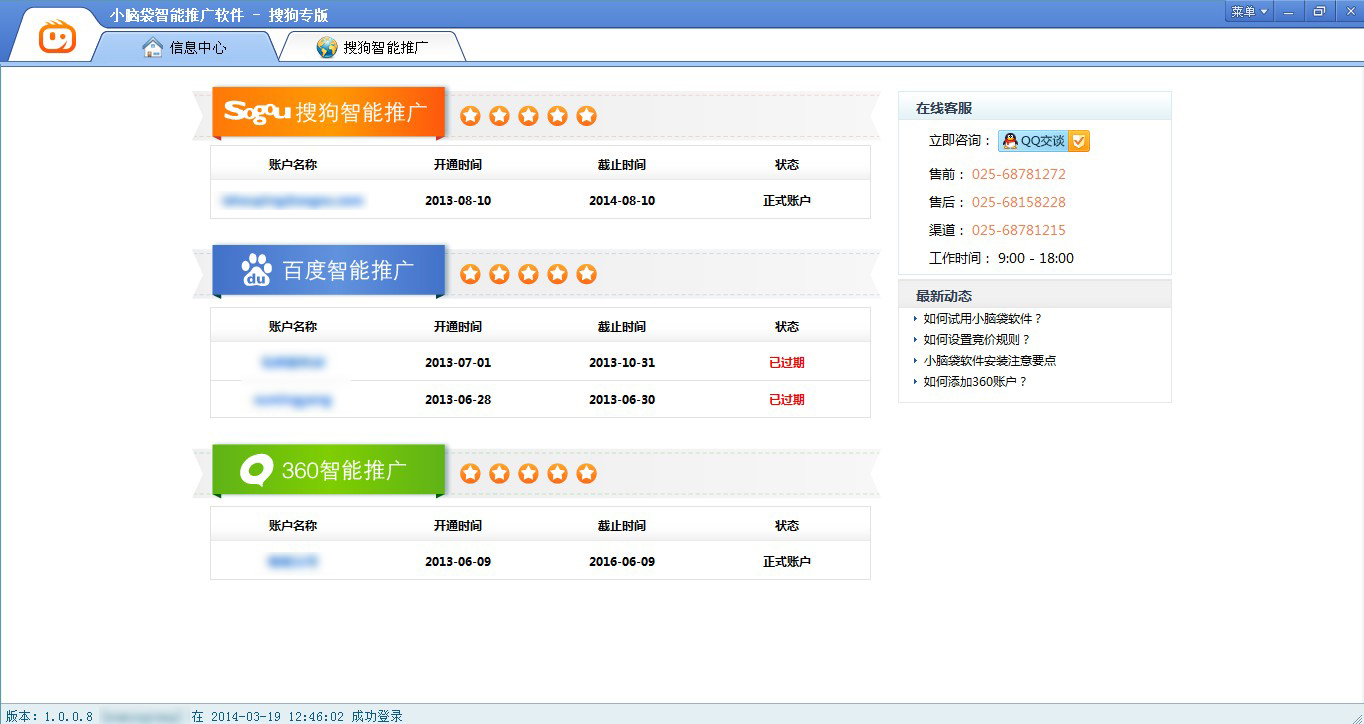Select Sogou account row 2013-08-10
Image resolution: width=1364 pixels, height=724 pixels.
pyautogui.click(x=540, y=200)
